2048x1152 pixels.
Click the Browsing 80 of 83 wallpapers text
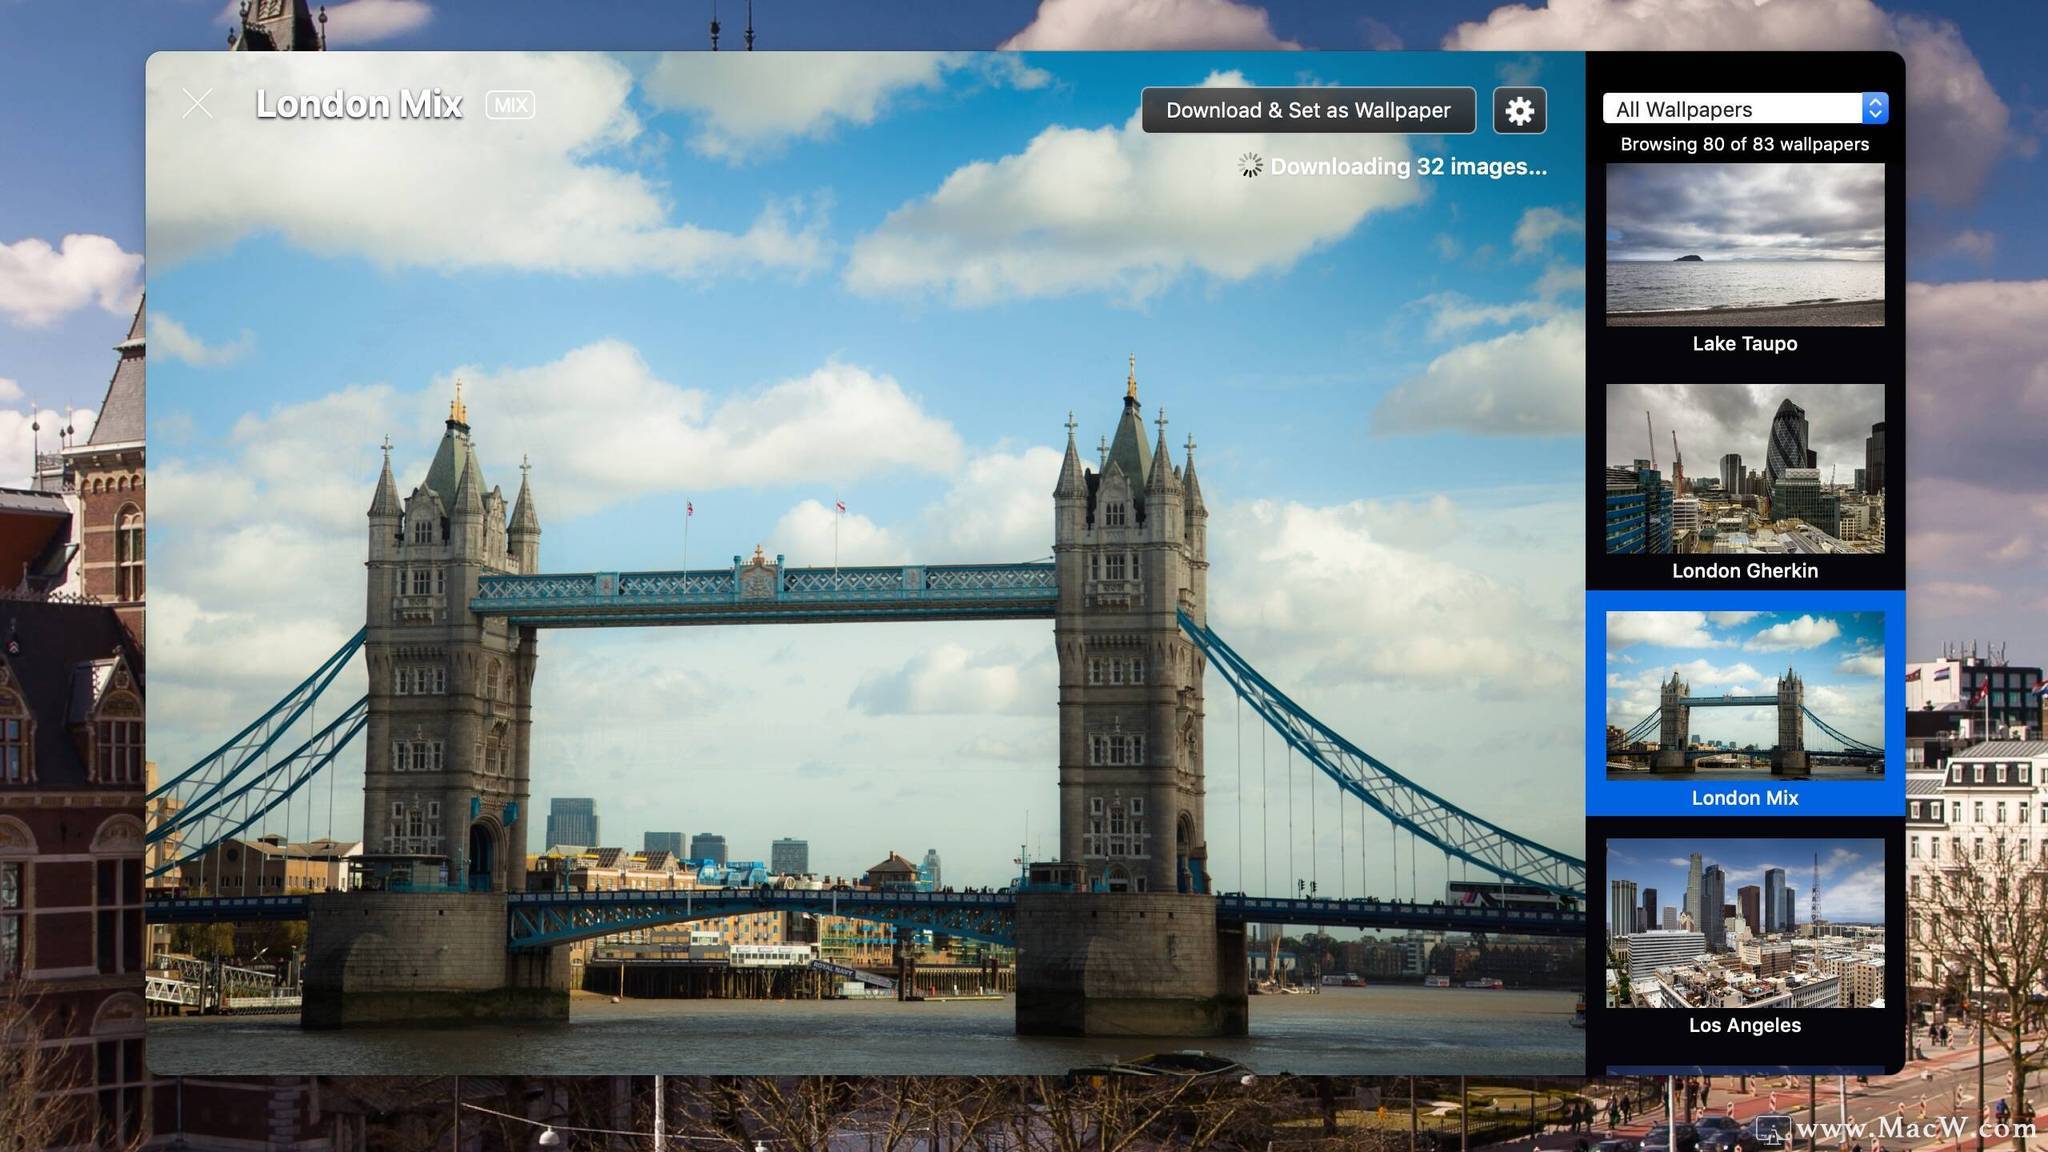[1745, 144]
